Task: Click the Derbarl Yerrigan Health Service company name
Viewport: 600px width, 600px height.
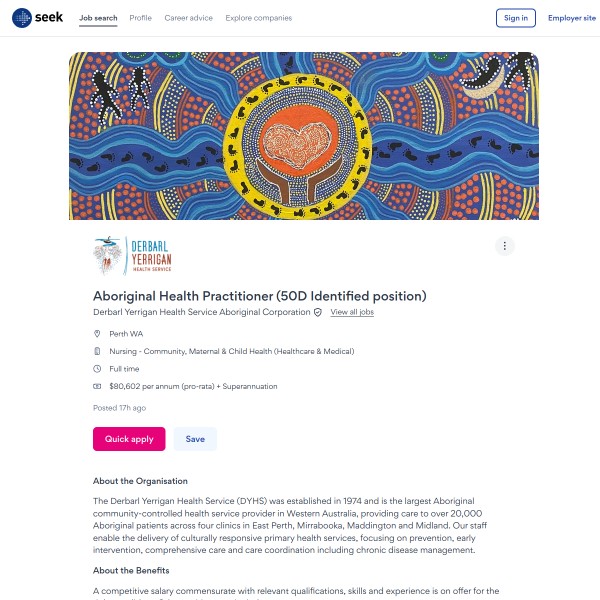Action: coord(201,312)
